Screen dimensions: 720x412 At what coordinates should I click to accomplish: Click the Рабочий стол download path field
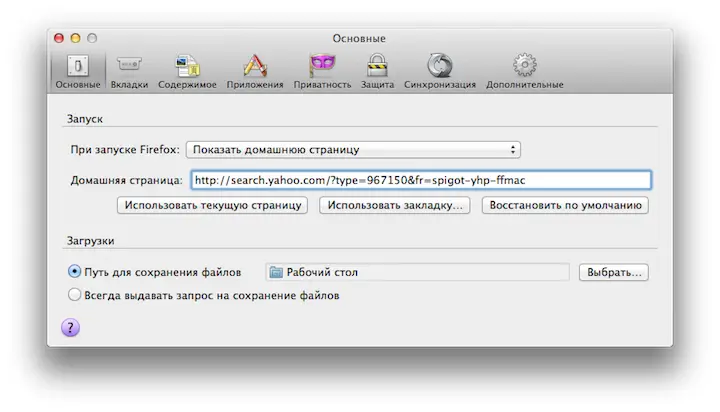(x=417, y=272)
